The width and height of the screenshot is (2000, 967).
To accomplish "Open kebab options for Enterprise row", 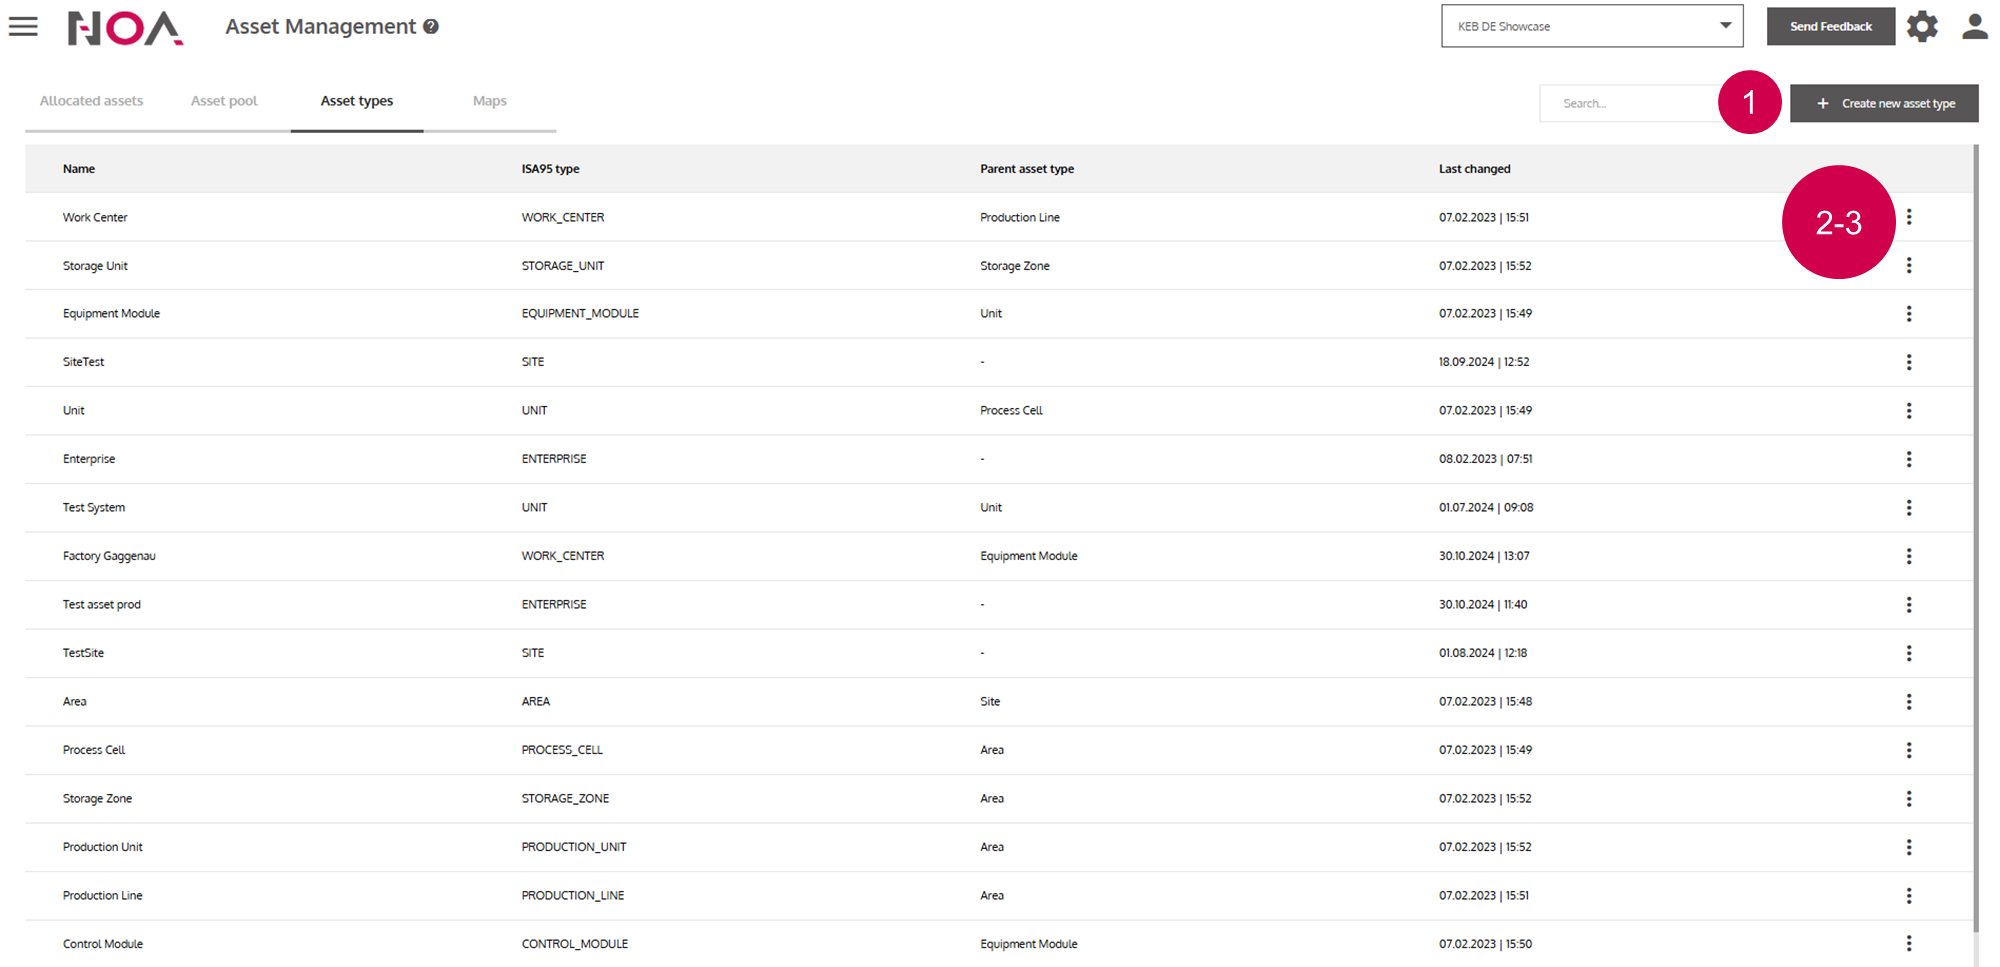I will pos(1908,459).
